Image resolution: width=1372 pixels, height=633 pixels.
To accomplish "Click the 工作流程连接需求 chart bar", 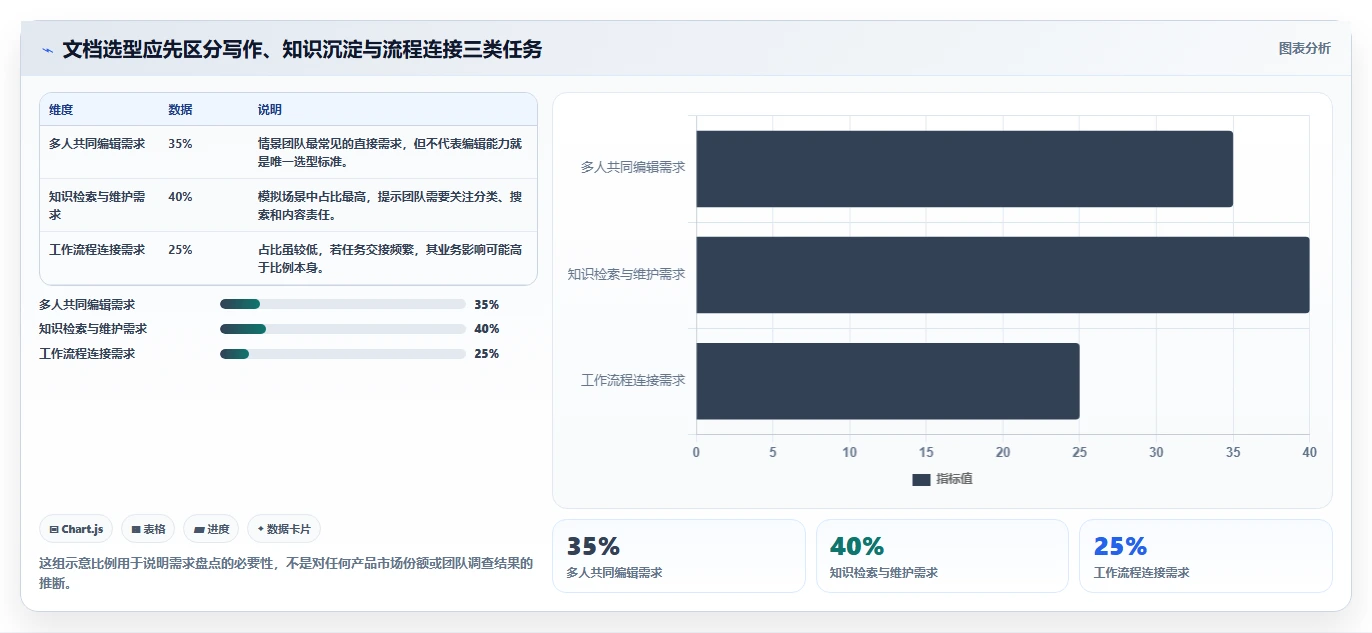I will point(888,381).
